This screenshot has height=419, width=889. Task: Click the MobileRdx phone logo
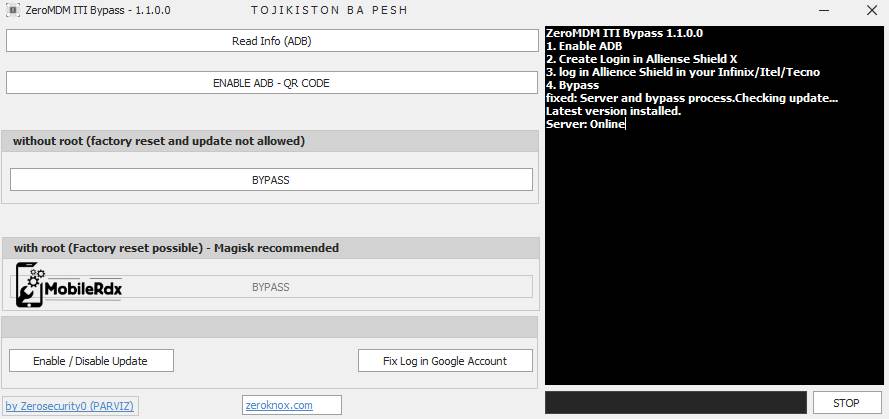click(69, 285)
